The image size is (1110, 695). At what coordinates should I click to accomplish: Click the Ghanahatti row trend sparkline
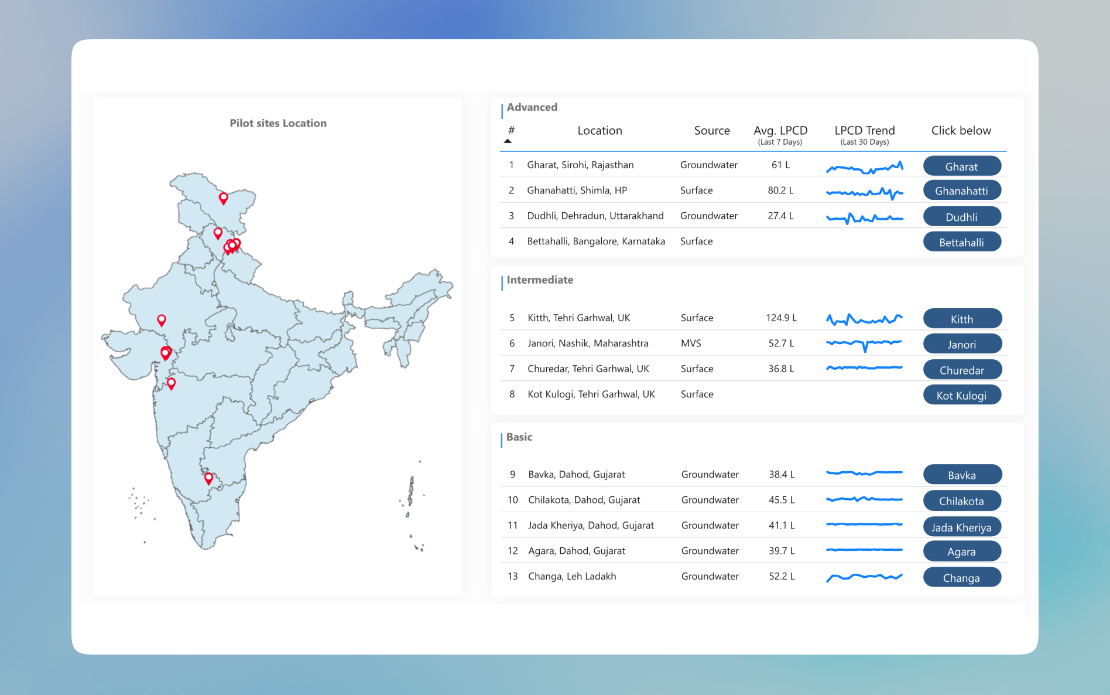click(864, 192)
